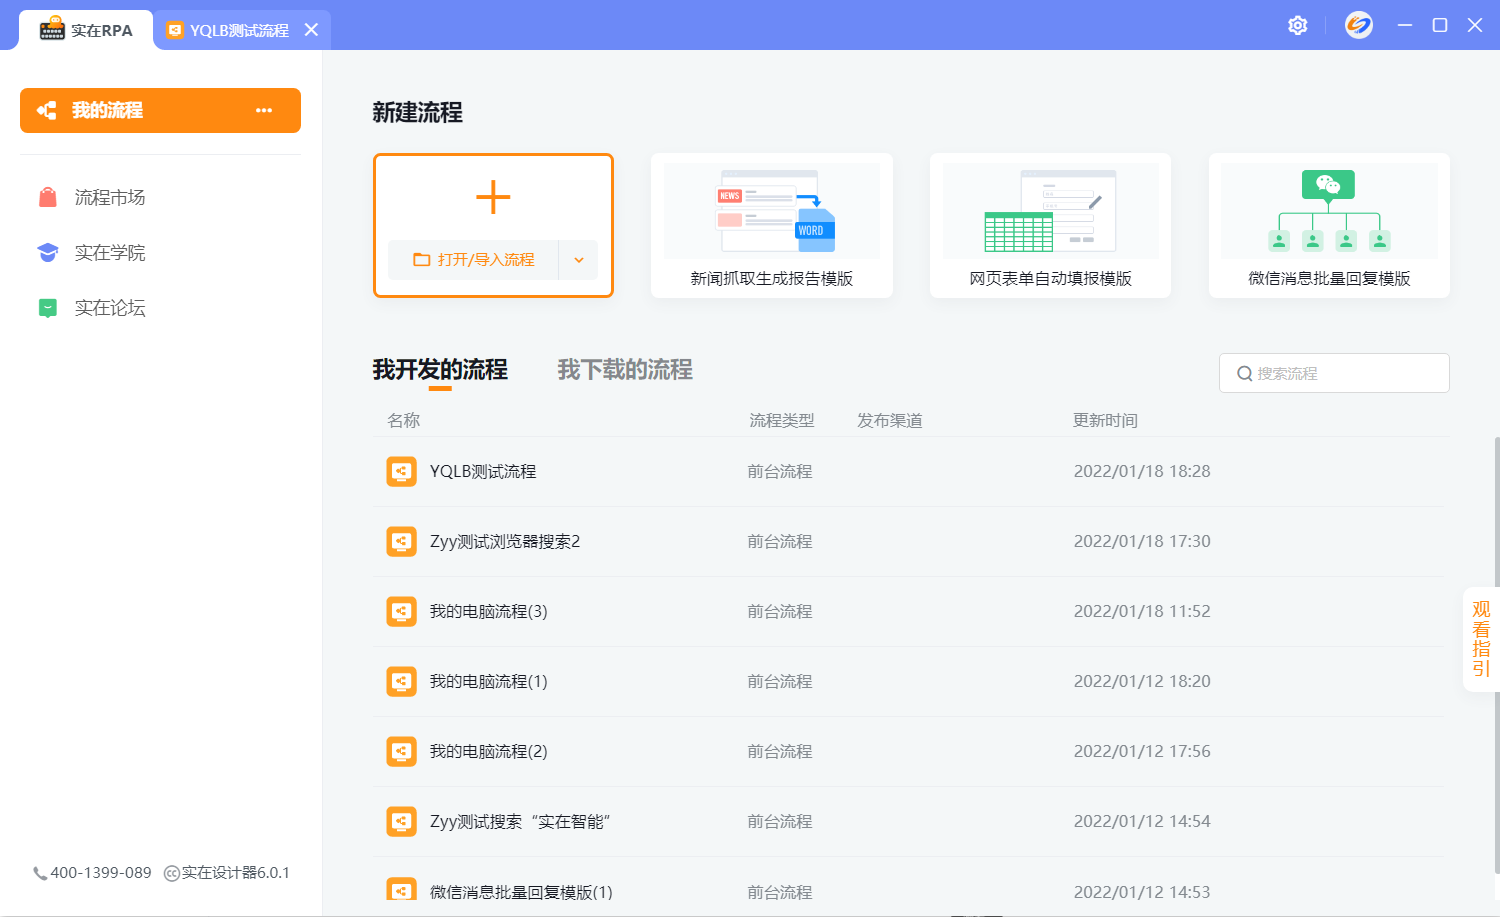Open the 微信消息批量回复模版 template card

click(1329, 225)
